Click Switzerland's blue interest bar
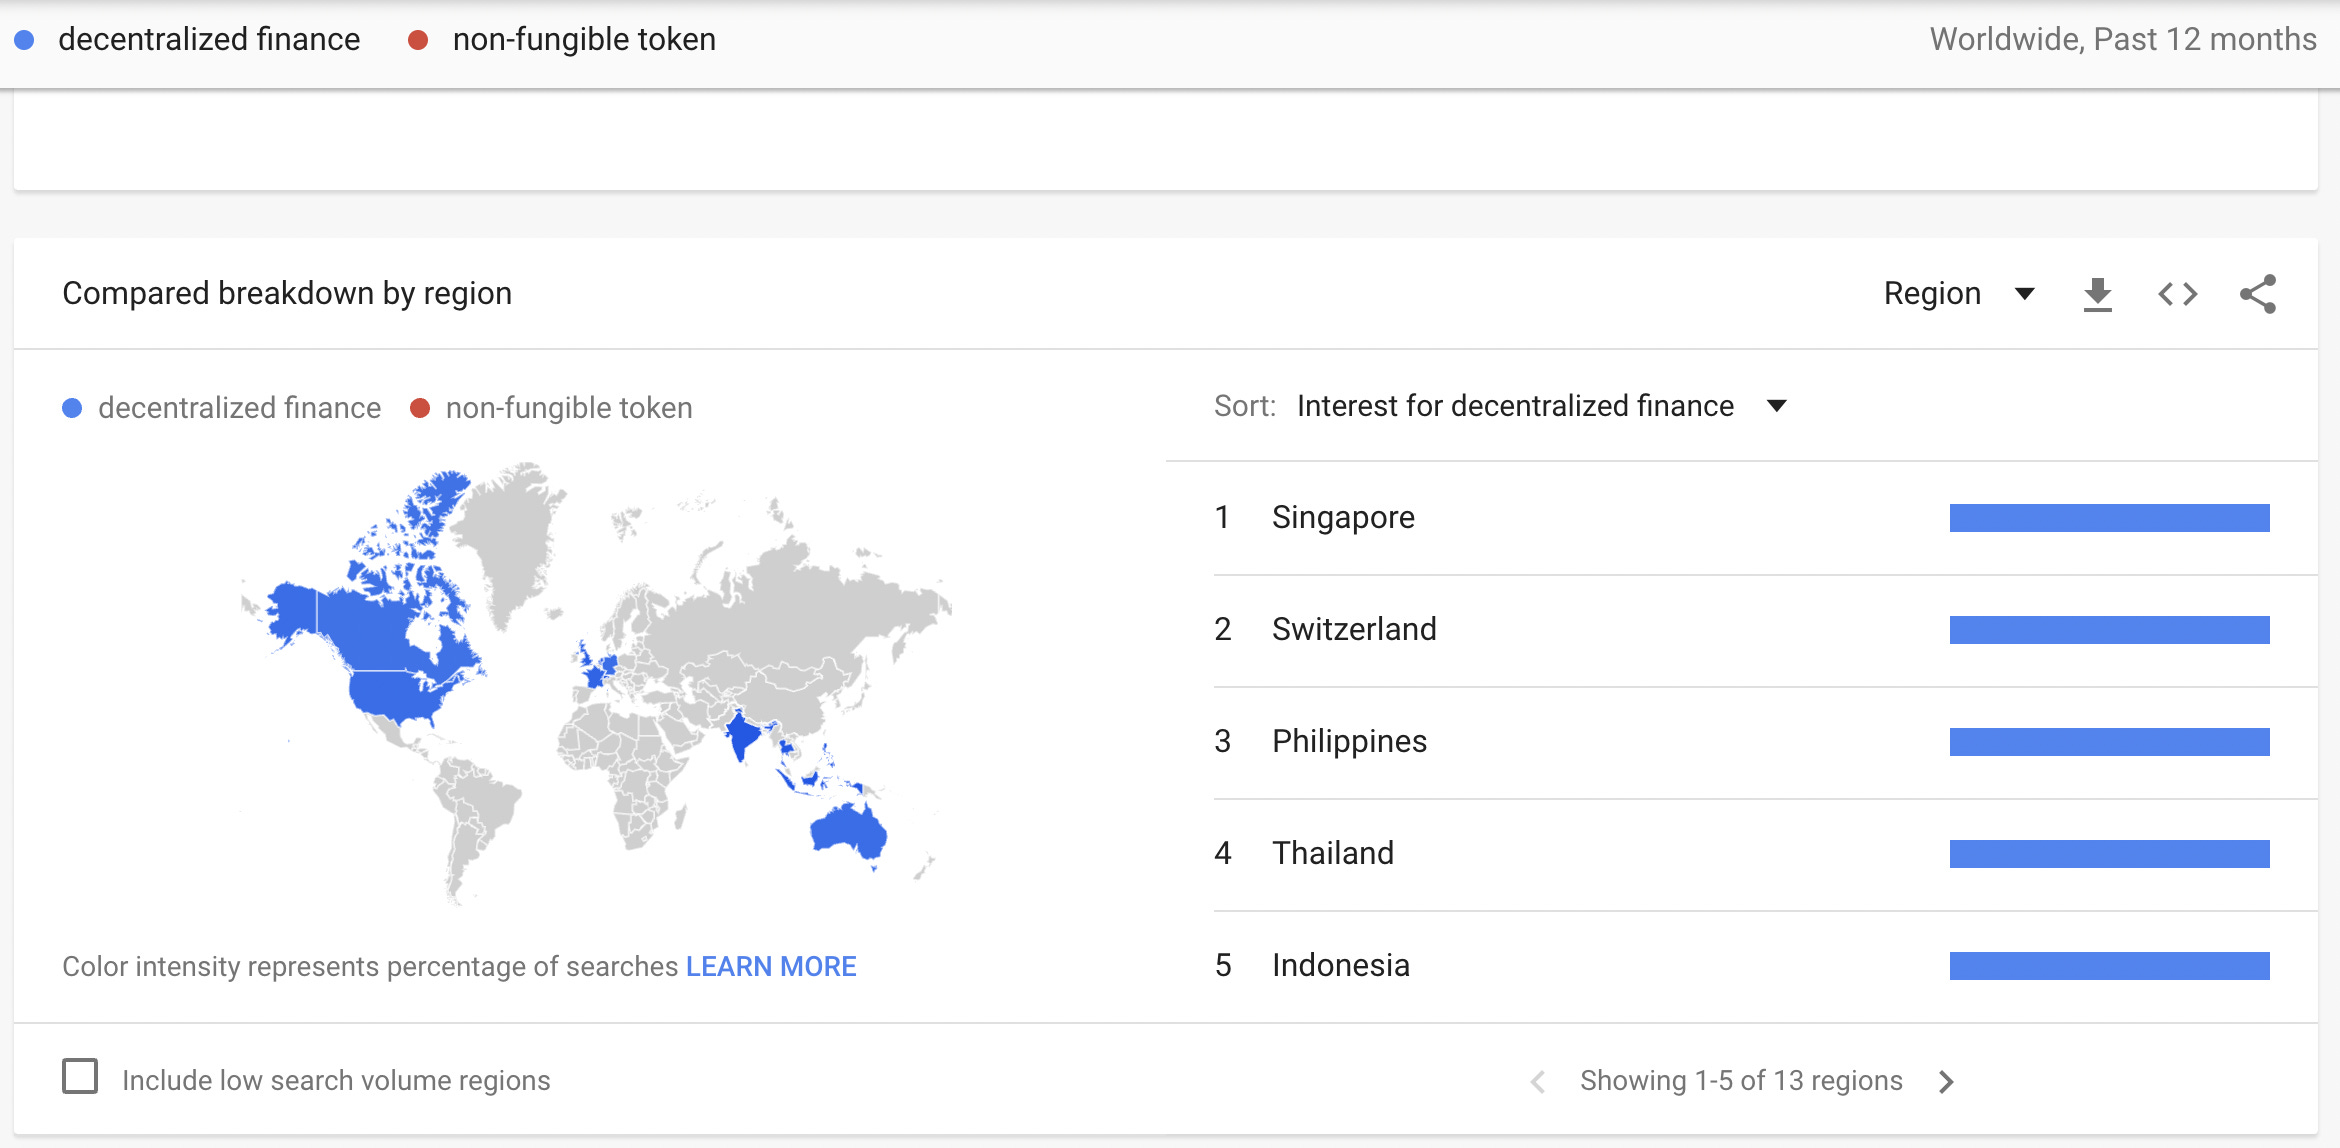The width and height of the screenshot is (2340, 1148). 2109,630
